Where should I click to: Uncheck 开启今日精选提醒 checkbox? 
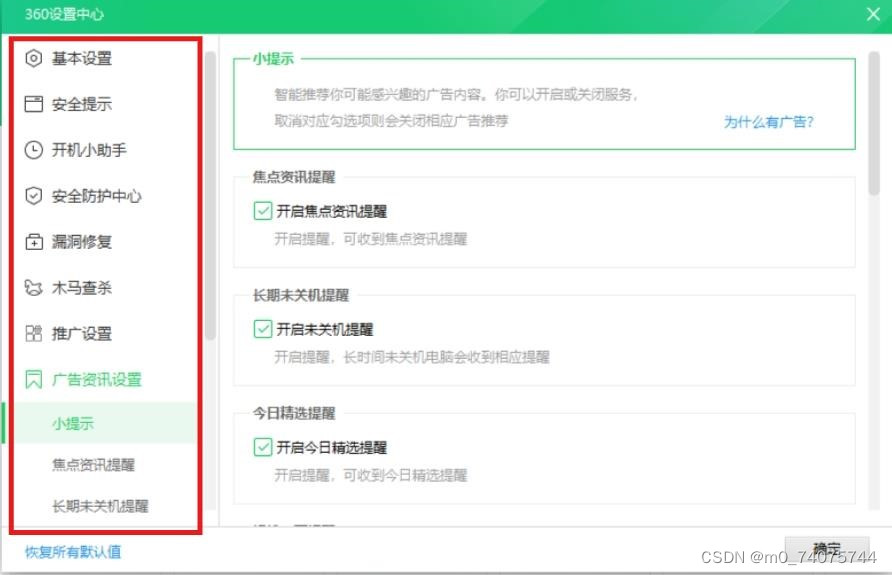(262, 447)
